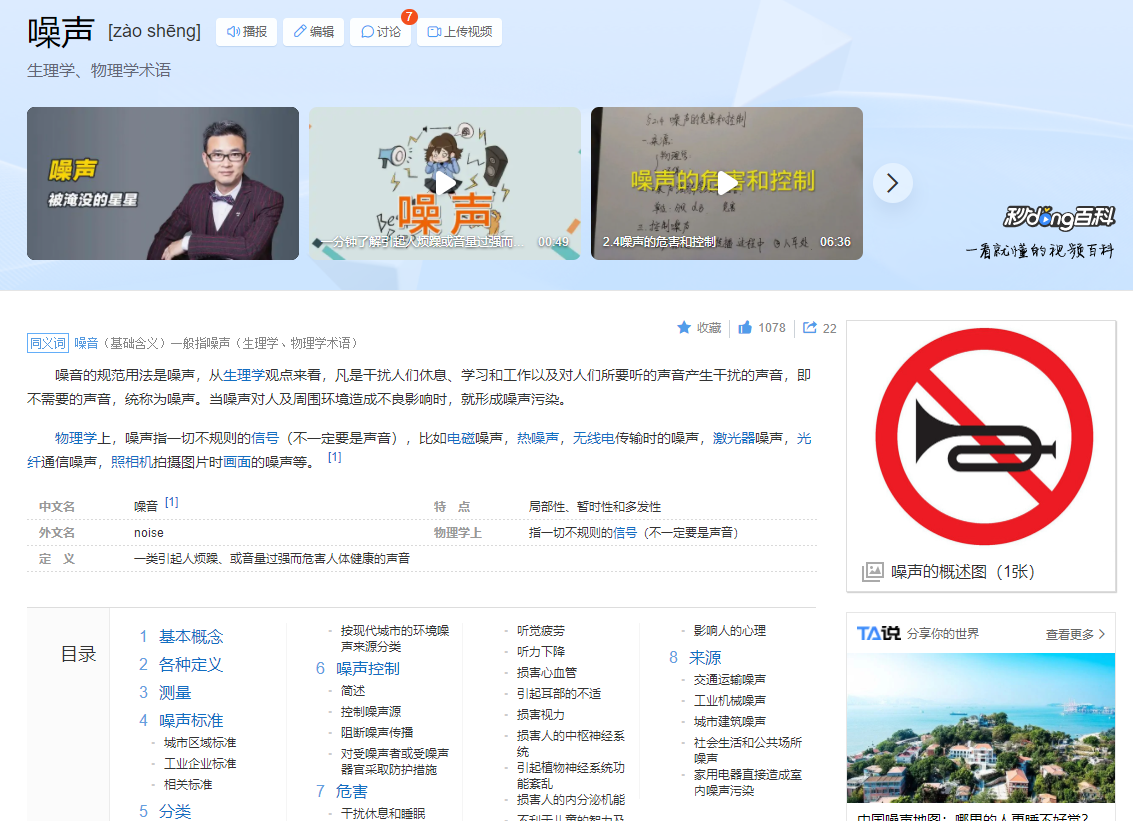Go to 城市区域标准 subsection

200,742
